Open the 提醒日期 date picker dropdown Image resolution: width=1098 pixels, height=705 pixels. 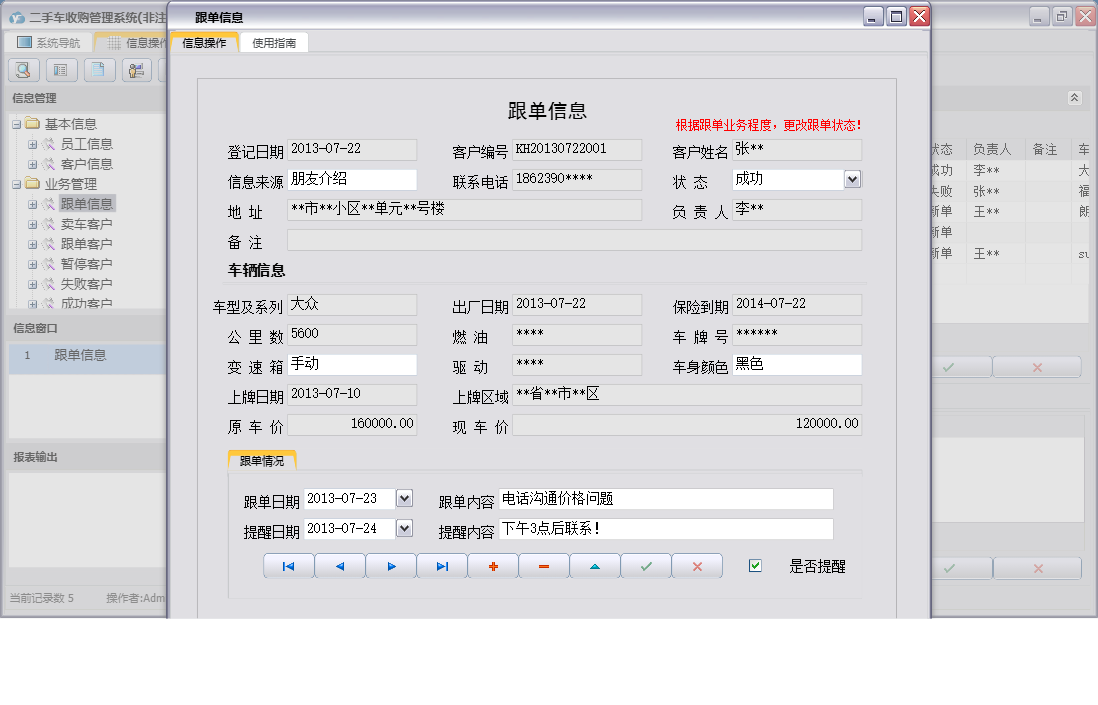tap(405, 528)
